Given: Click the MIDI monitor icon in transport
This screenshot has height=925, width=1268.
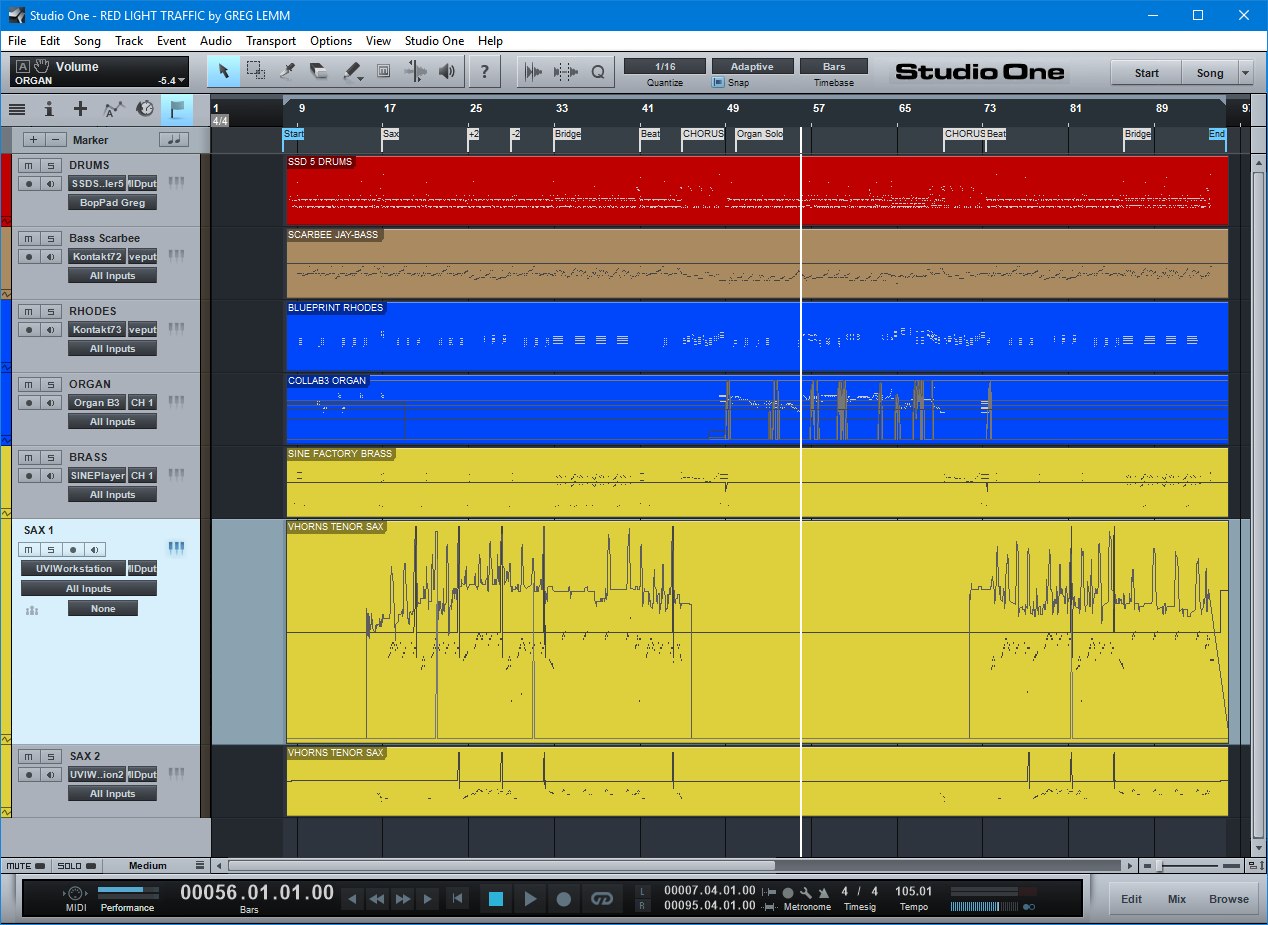Looking at the screenshot, I should pyautogui.click(x=76, y=892).
